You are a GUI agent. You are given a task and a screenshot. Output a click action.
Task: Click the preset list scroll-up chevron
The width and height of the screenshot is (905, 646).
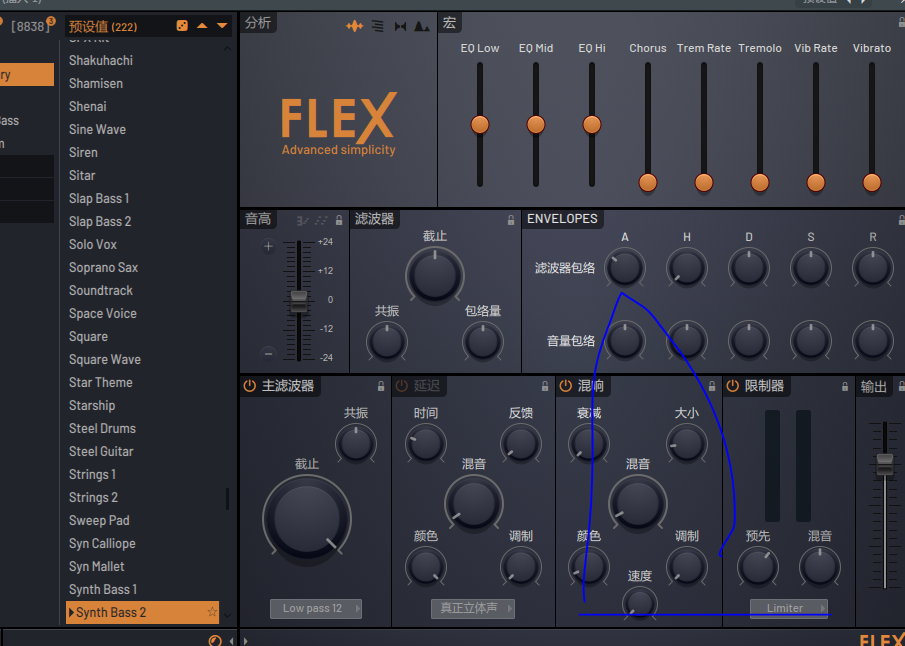[227, 49]
